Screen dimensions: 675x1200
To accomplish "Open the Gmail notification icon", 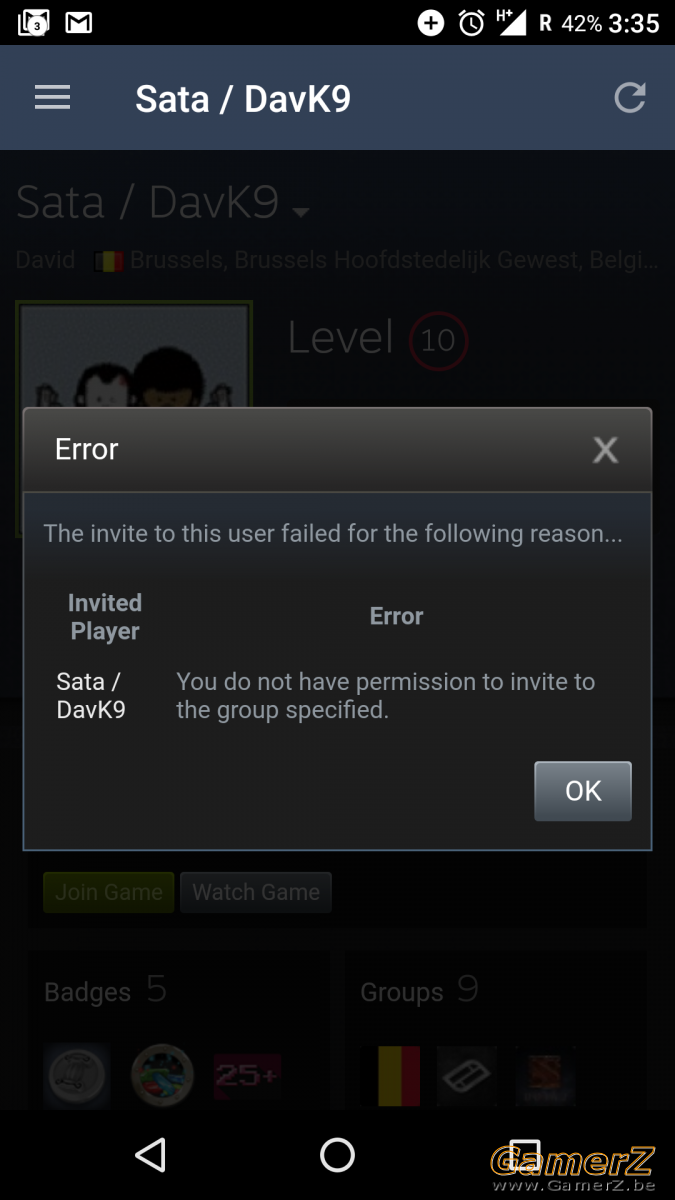I will point(79,22).
